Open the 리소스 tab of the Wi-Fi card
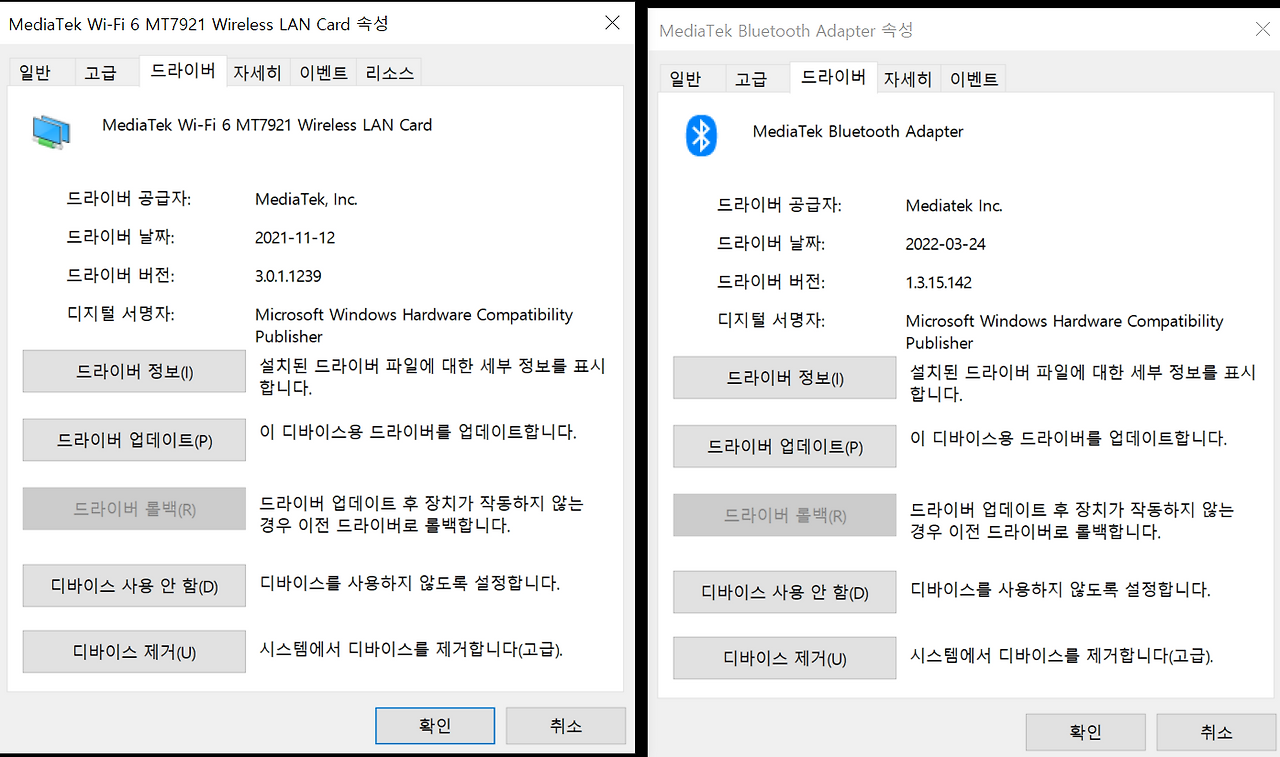 tap(388, 71)
